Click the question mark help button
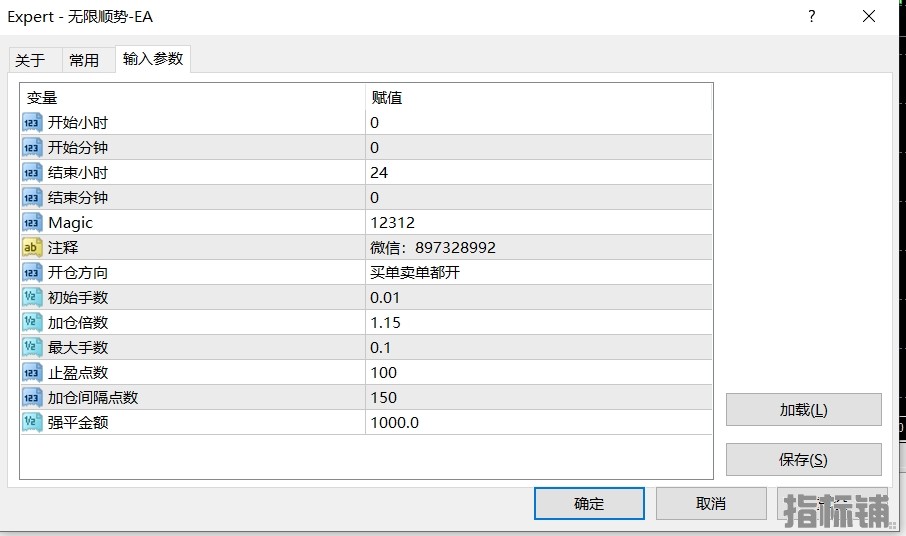Viewport: 906px width, 536px height. click(812, 16)
